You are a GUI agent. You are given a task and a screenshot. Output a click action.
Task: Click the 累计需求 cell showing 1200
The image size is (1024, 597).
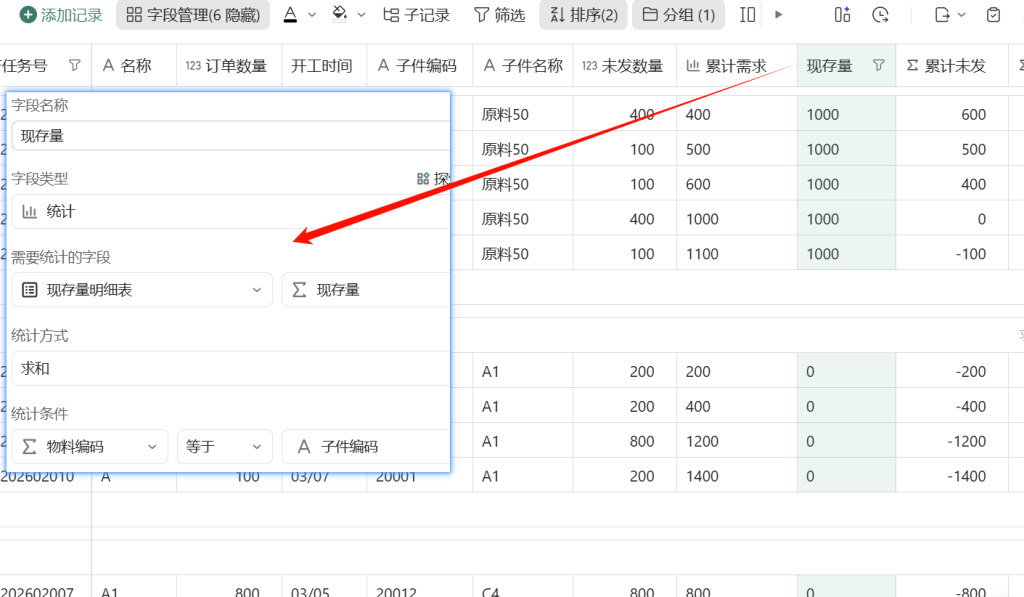737,442
